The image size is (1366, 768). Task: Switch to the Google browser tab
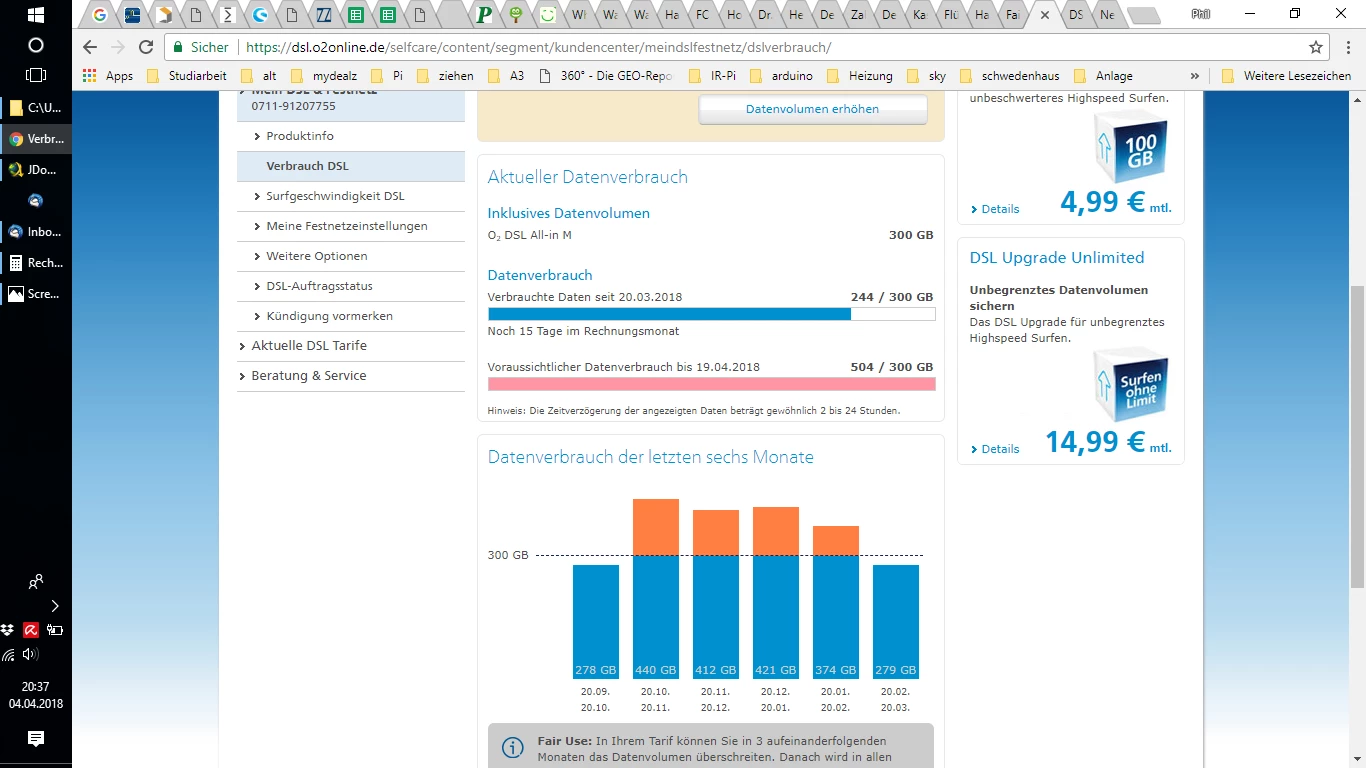100,15
